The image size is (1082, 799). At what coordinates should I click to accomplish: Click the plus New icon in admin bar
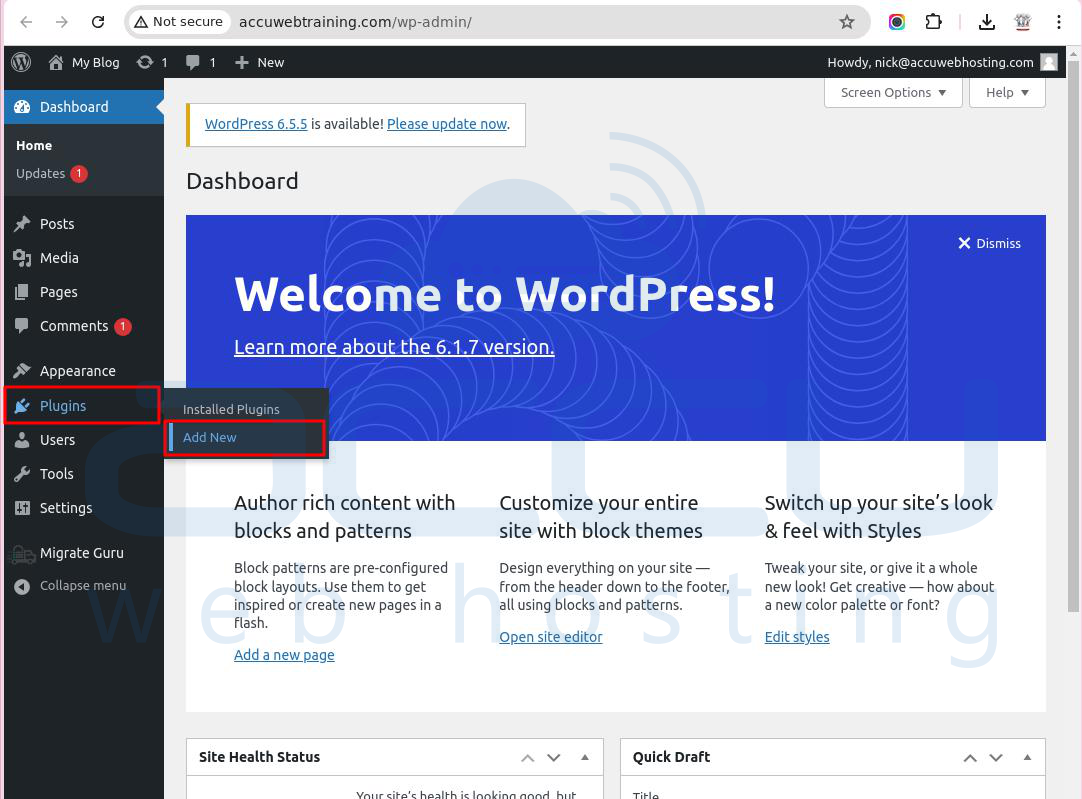[242, 62]
